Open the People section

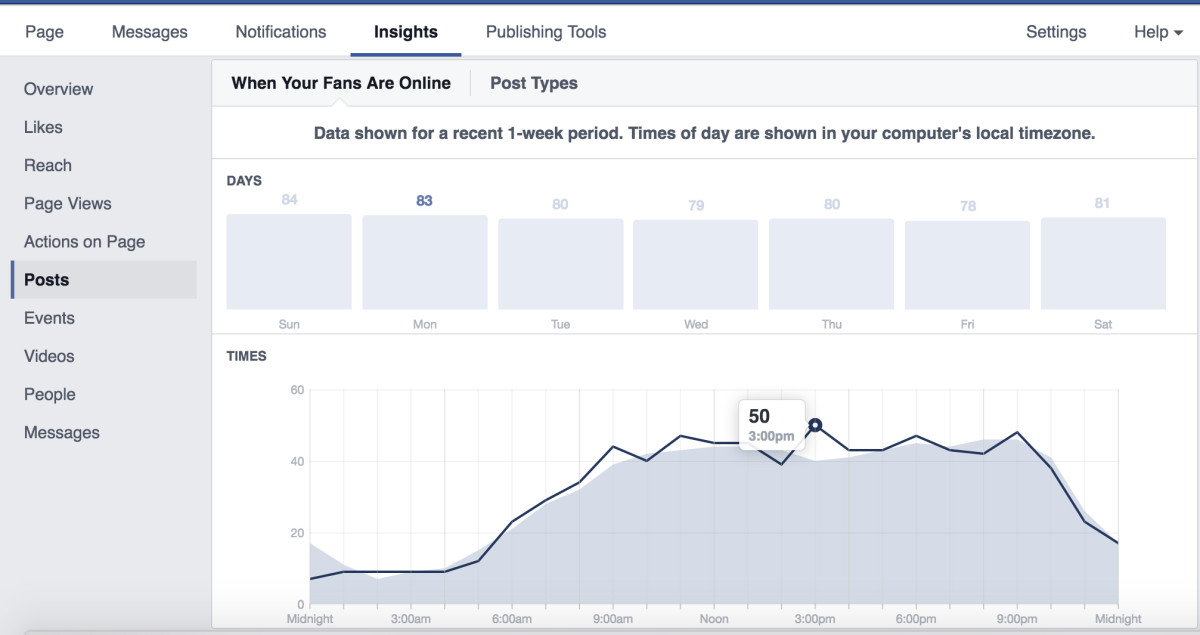(x=49, y=393)
